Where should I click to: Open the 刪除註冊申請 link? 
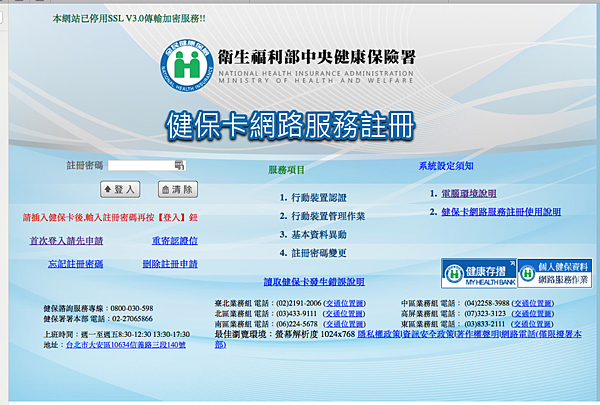point(170,264)
